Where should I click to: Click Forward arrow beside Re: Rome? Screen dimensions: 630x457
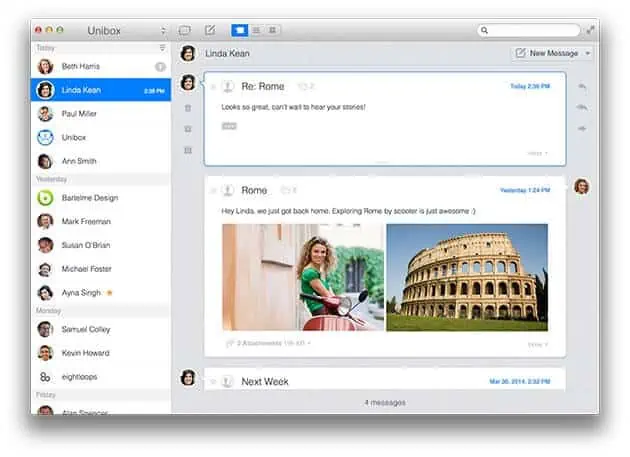pyautogui.click(x=582, y=129)
